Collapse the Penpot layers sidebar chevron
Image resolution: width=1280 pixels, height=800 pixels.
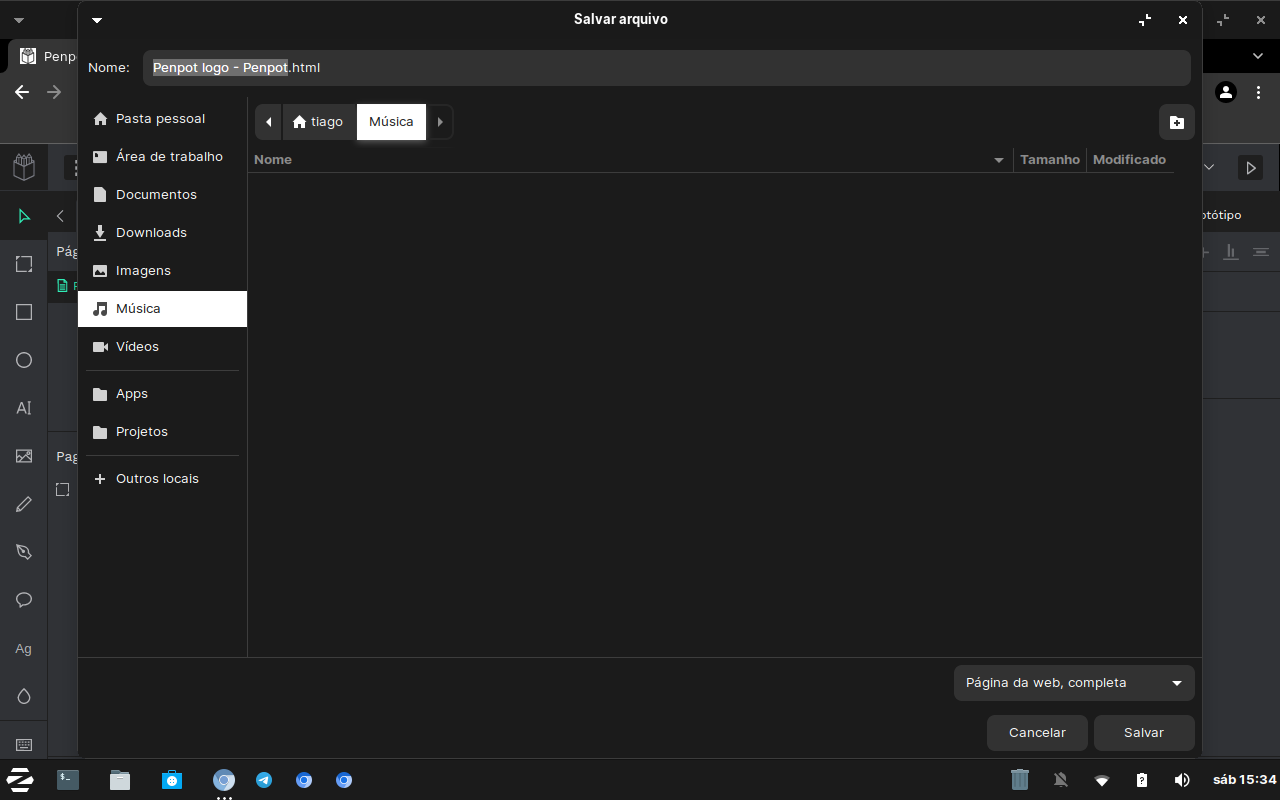60,215
